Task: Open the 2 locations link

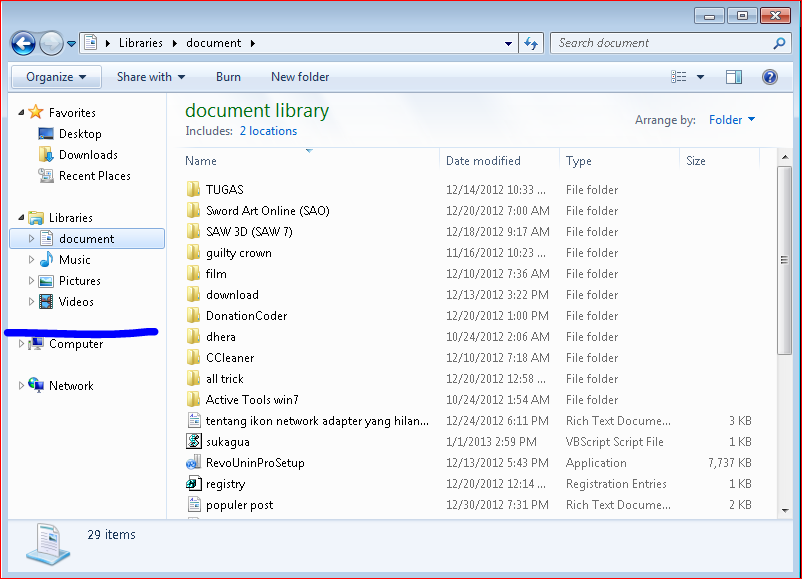Action: pos(268,131)
